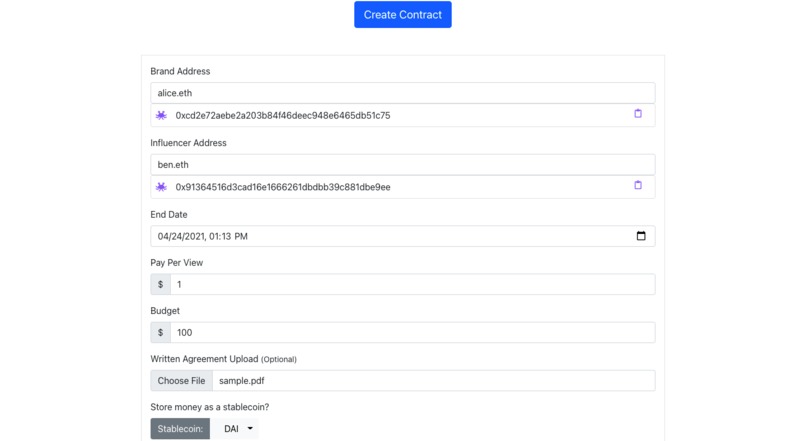The image size is (806, 441).
Task: Click the Stablecoin: label button
Action: click(180, 429)
